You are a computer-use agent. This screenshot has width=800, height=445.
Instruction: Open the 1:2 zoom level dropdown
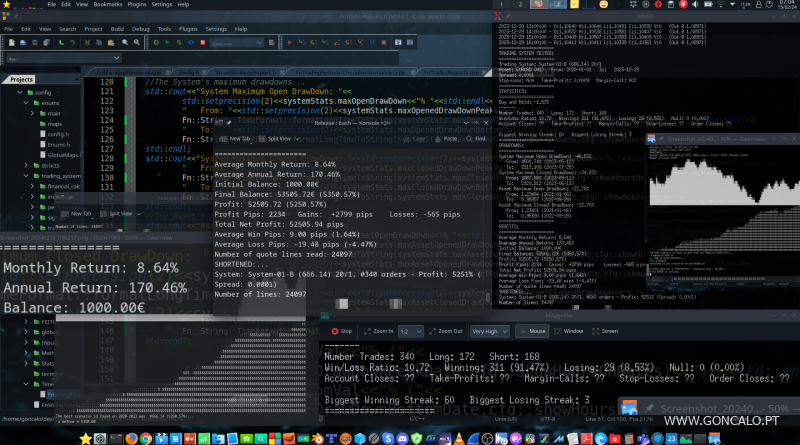[x=410, y=330]
